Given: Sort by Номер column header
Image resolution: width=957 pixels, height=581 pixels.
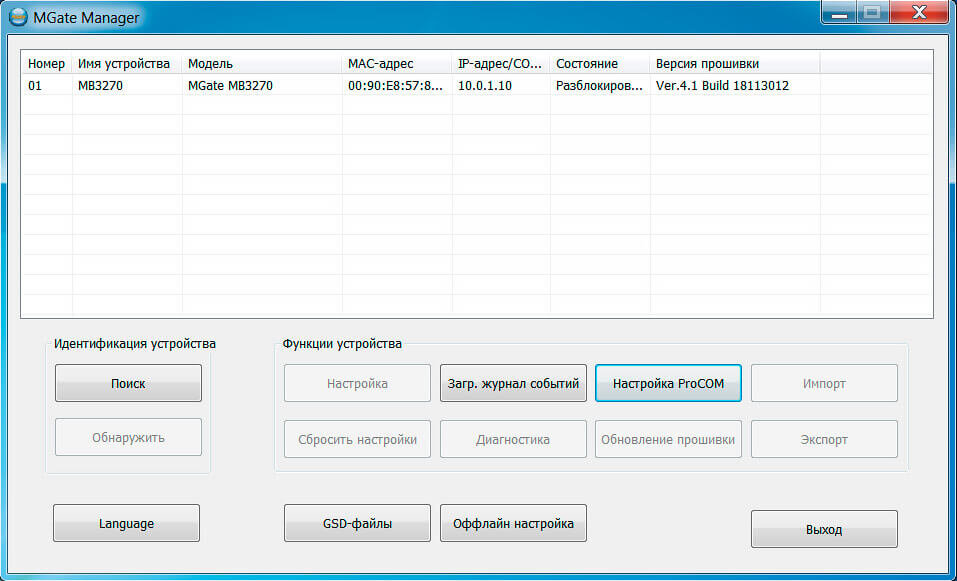Looking at the screenshot, I should [x=47, y=63].
